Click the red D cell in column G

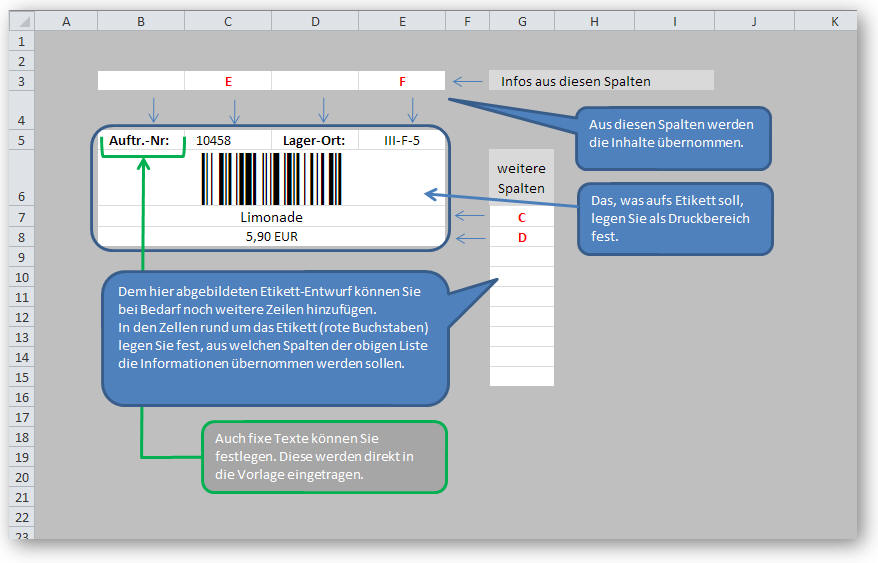522,238
